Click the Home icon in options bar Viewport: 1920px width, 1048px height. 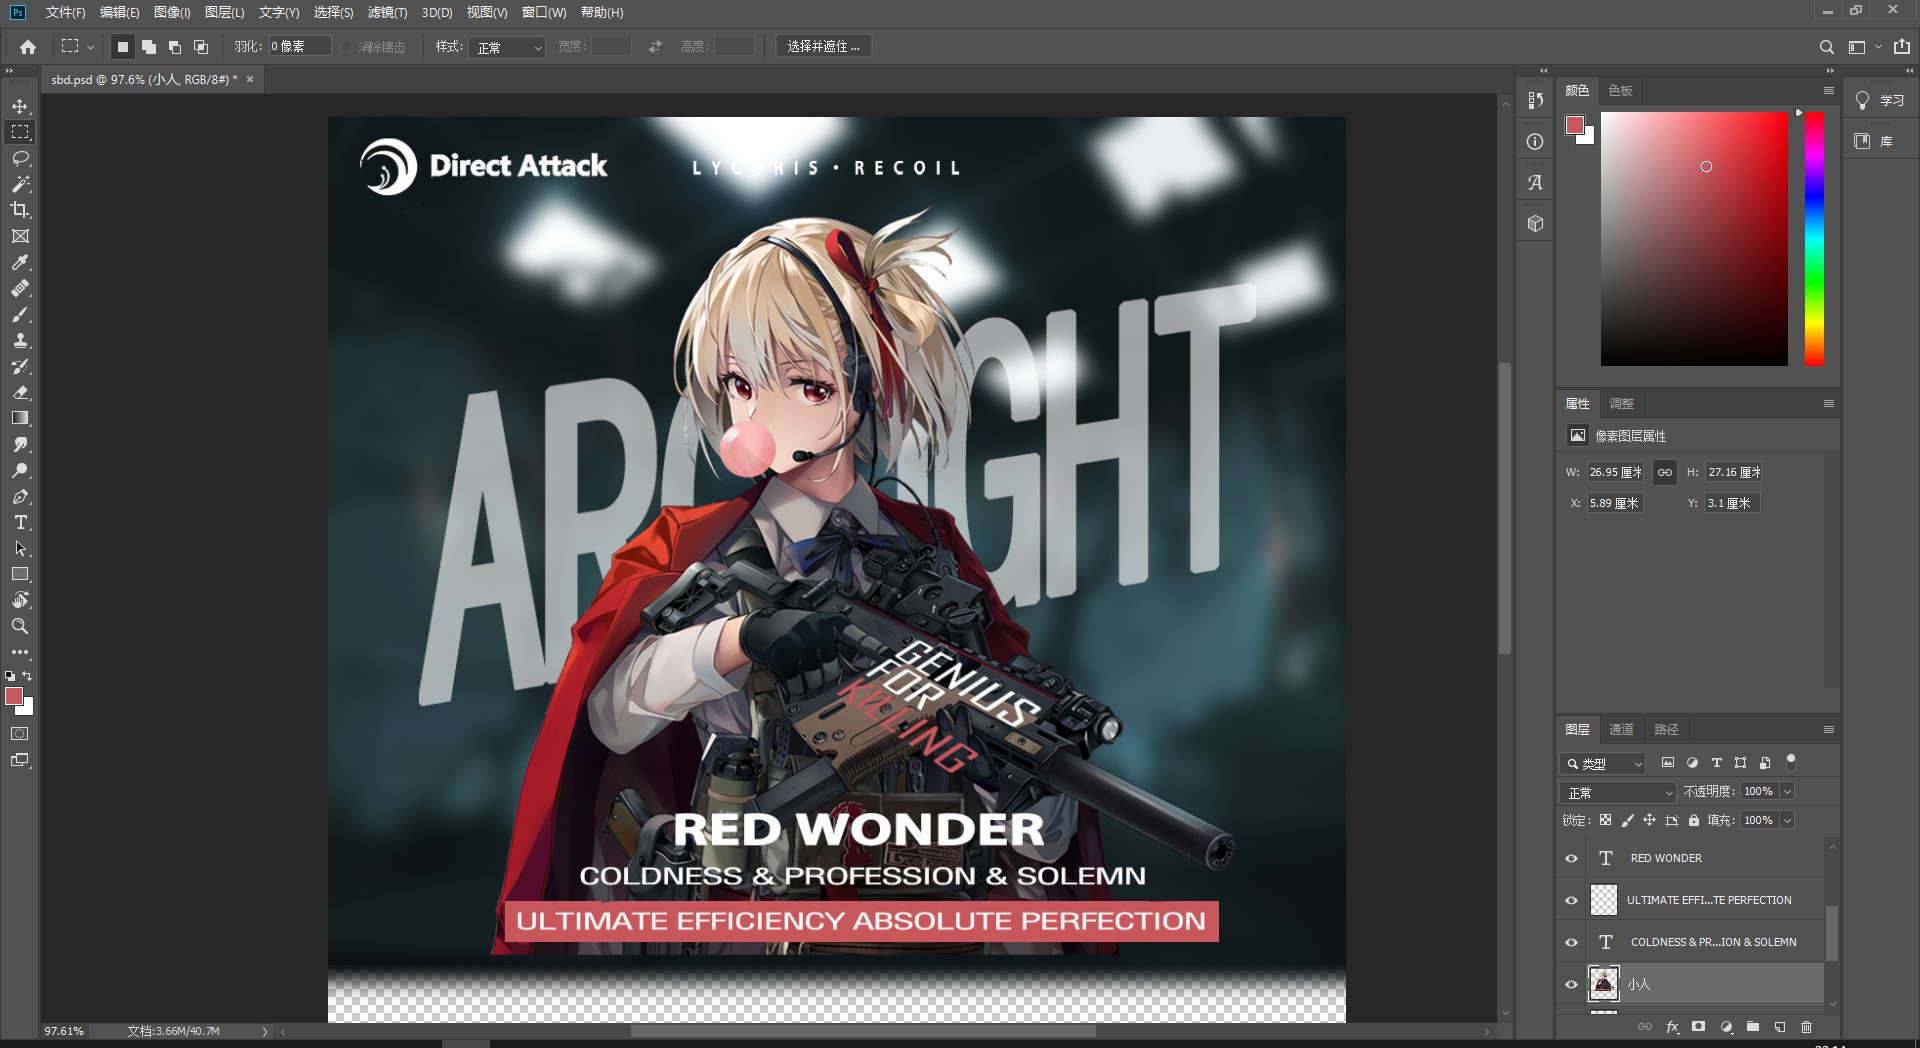tap(28, 47)
